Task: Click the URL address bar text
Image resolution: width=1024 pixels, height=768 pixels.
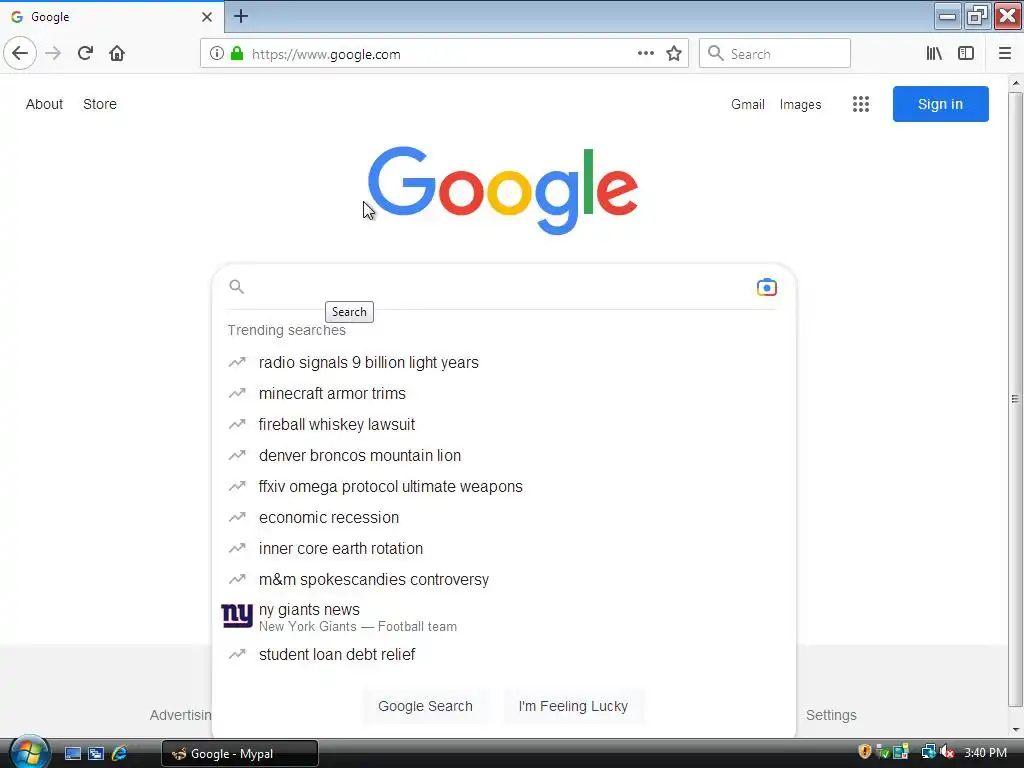Action: (326, 54)
